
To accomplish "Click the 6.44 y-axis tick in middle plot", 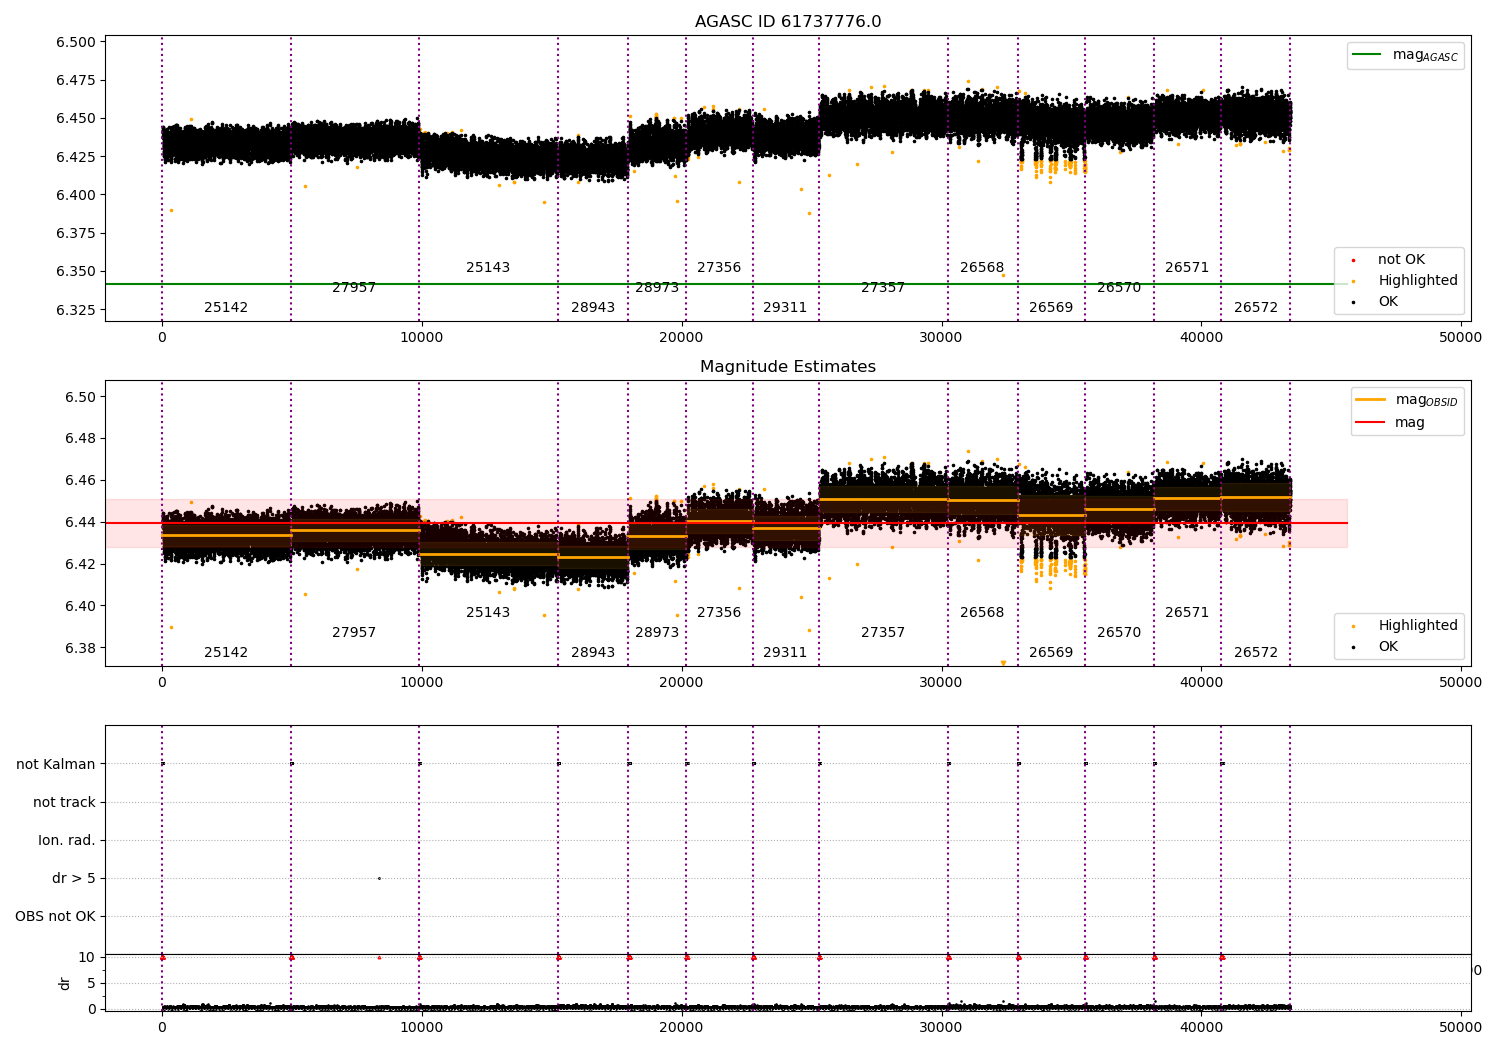I will click(80, 522).
